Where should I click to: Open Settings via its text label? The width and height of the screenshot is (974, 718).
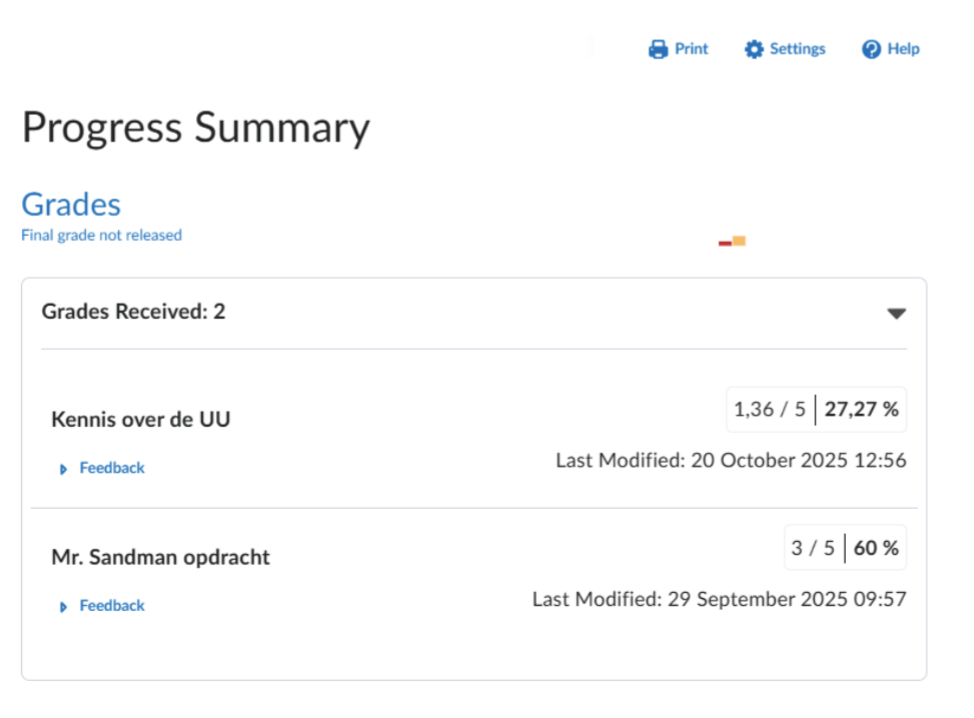(797, 49)
